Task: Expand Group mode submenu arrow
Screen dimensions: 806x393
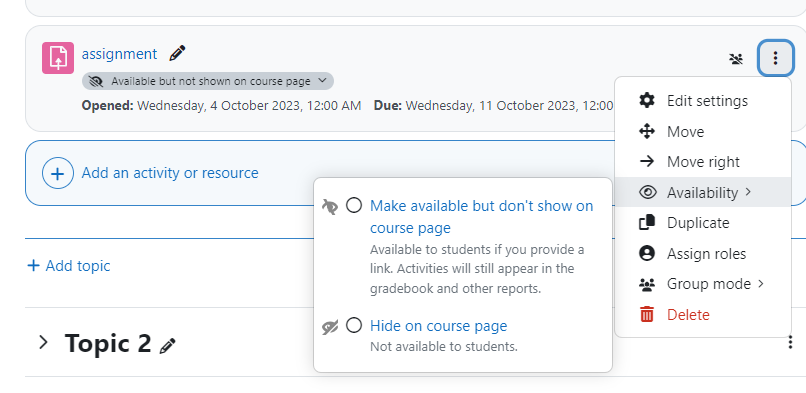Action: coord(761,284)
